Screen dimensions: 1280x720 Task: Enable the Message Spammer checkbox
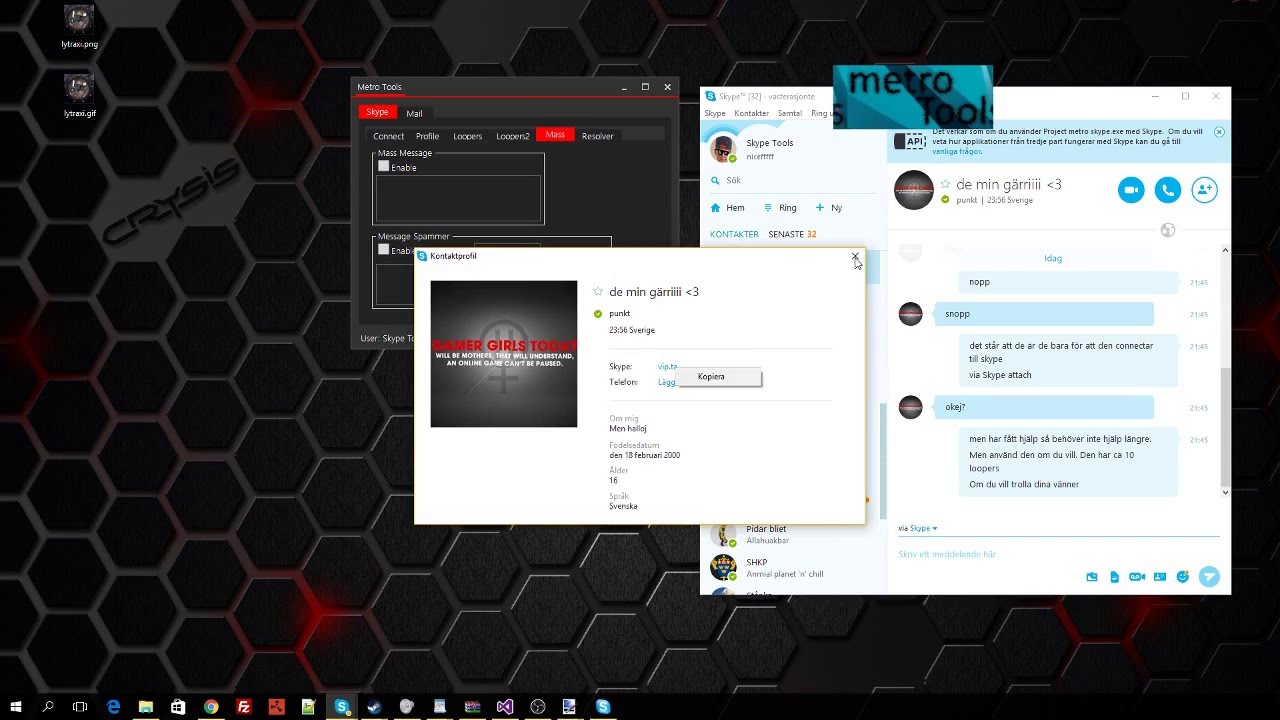click(x=383, y=250)
